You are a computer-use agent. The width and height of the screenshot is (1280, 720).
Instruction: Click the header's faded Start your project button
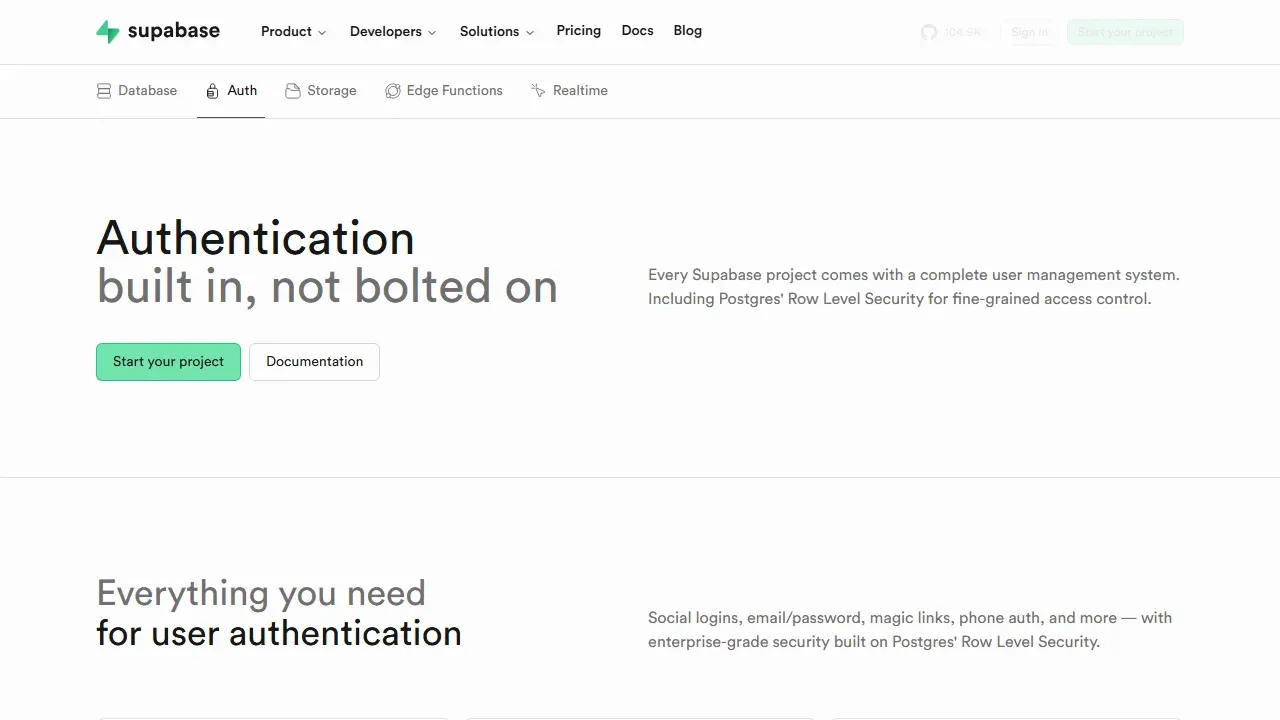pos(1125,32)
